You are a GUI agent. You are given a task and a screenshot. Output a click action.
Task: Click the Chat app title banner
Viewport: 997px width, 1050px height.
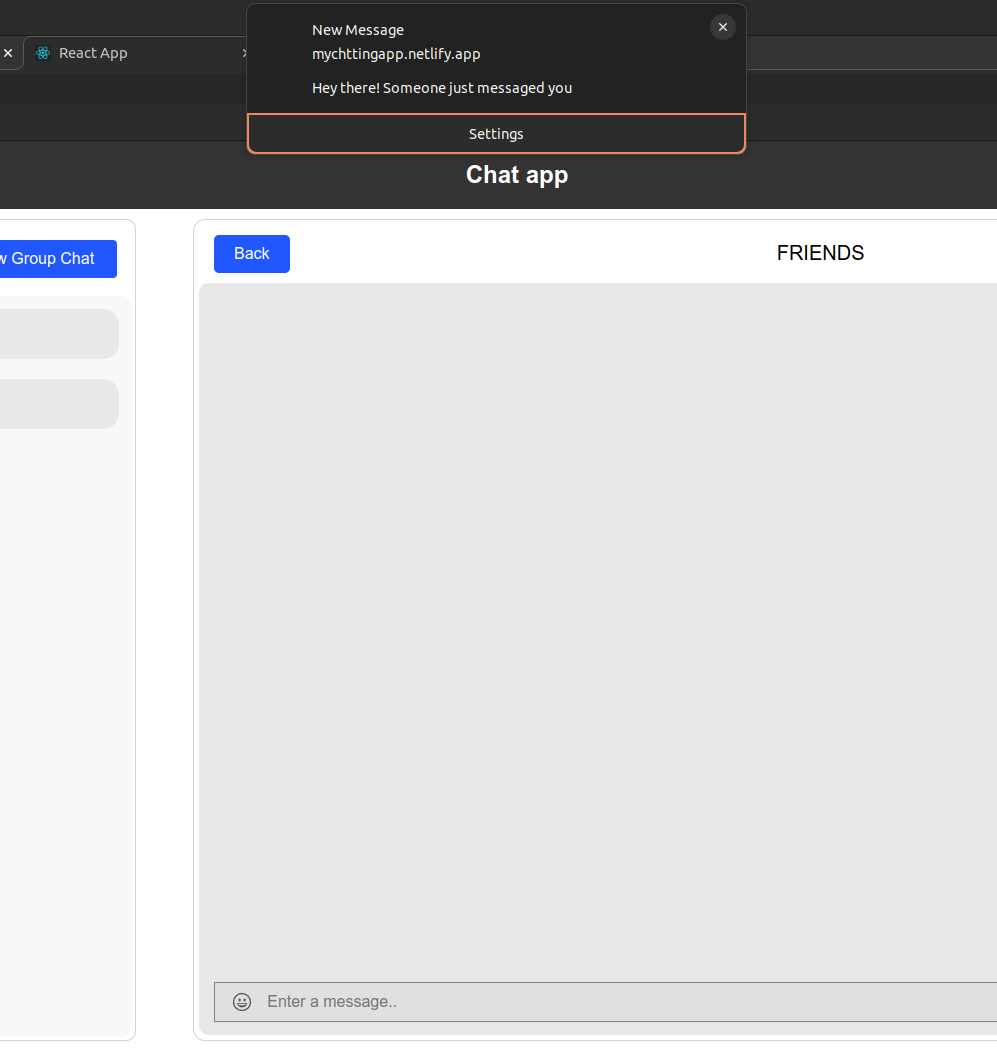[x=517, y=175]
